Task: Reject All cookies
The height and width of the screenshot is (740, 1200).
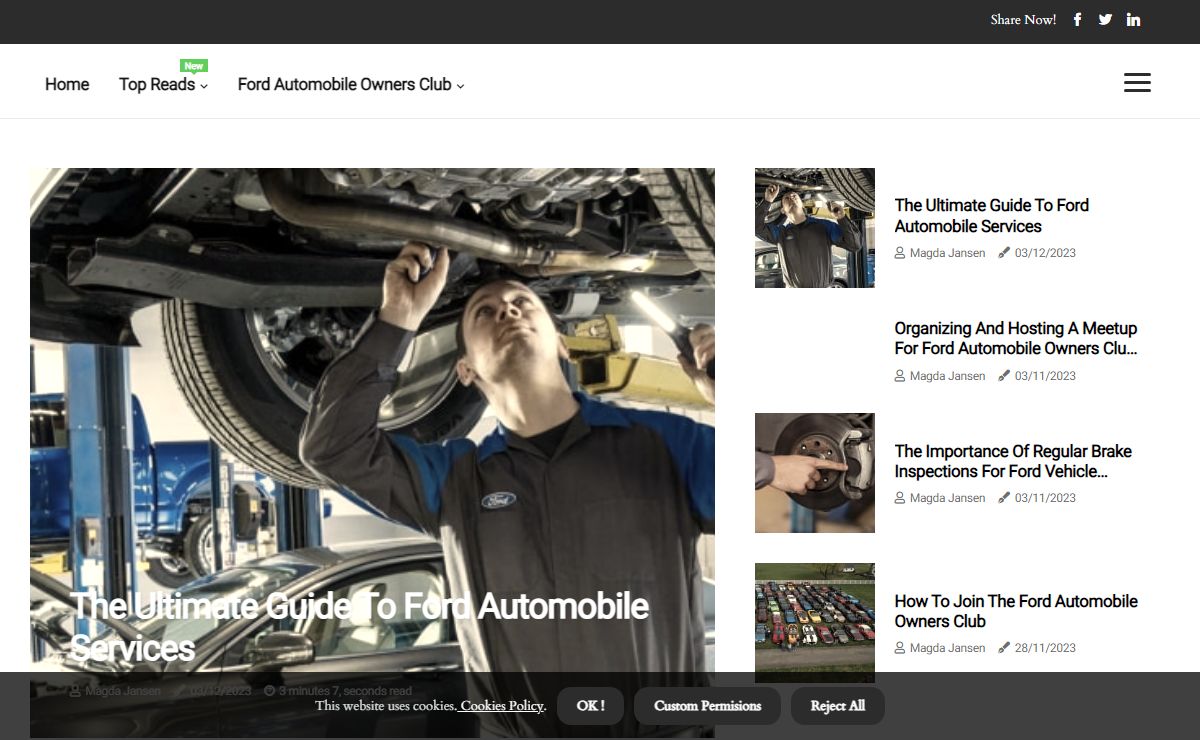Action: 838,706
